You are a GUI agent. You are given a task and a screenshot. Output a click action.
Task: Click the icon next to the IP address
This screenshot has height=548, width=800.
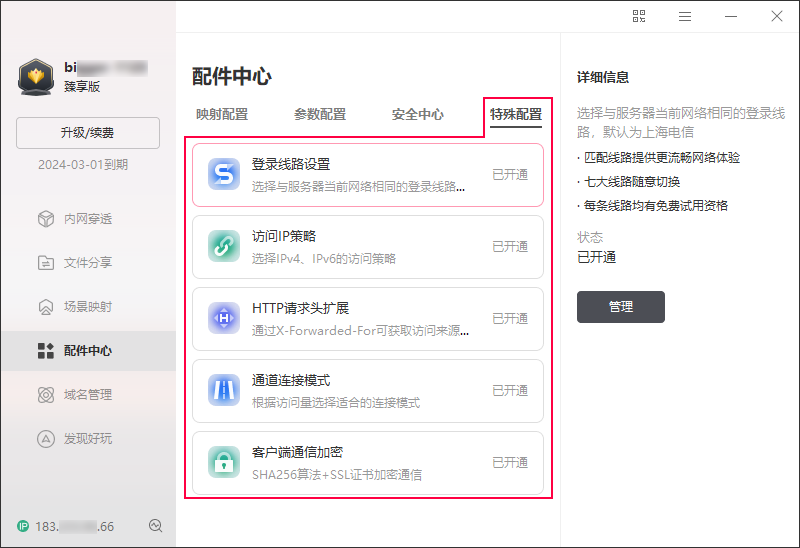coord(155,526)
